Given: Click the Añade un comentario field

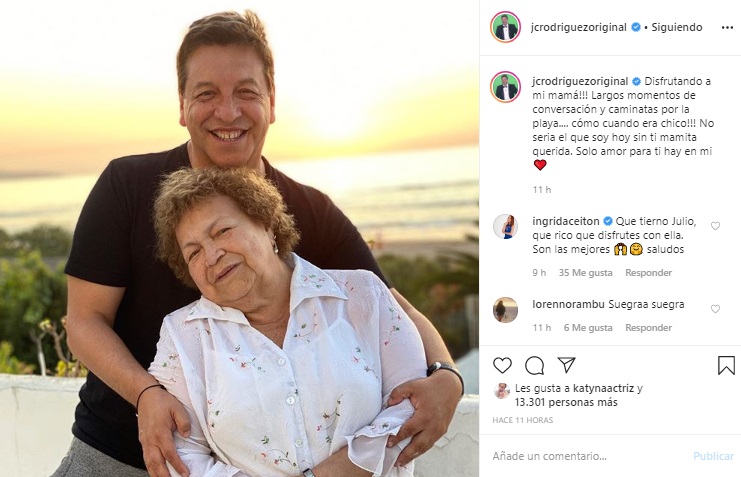Looking at the screenshot, I should pyautogui.click(x=585, y=456).
